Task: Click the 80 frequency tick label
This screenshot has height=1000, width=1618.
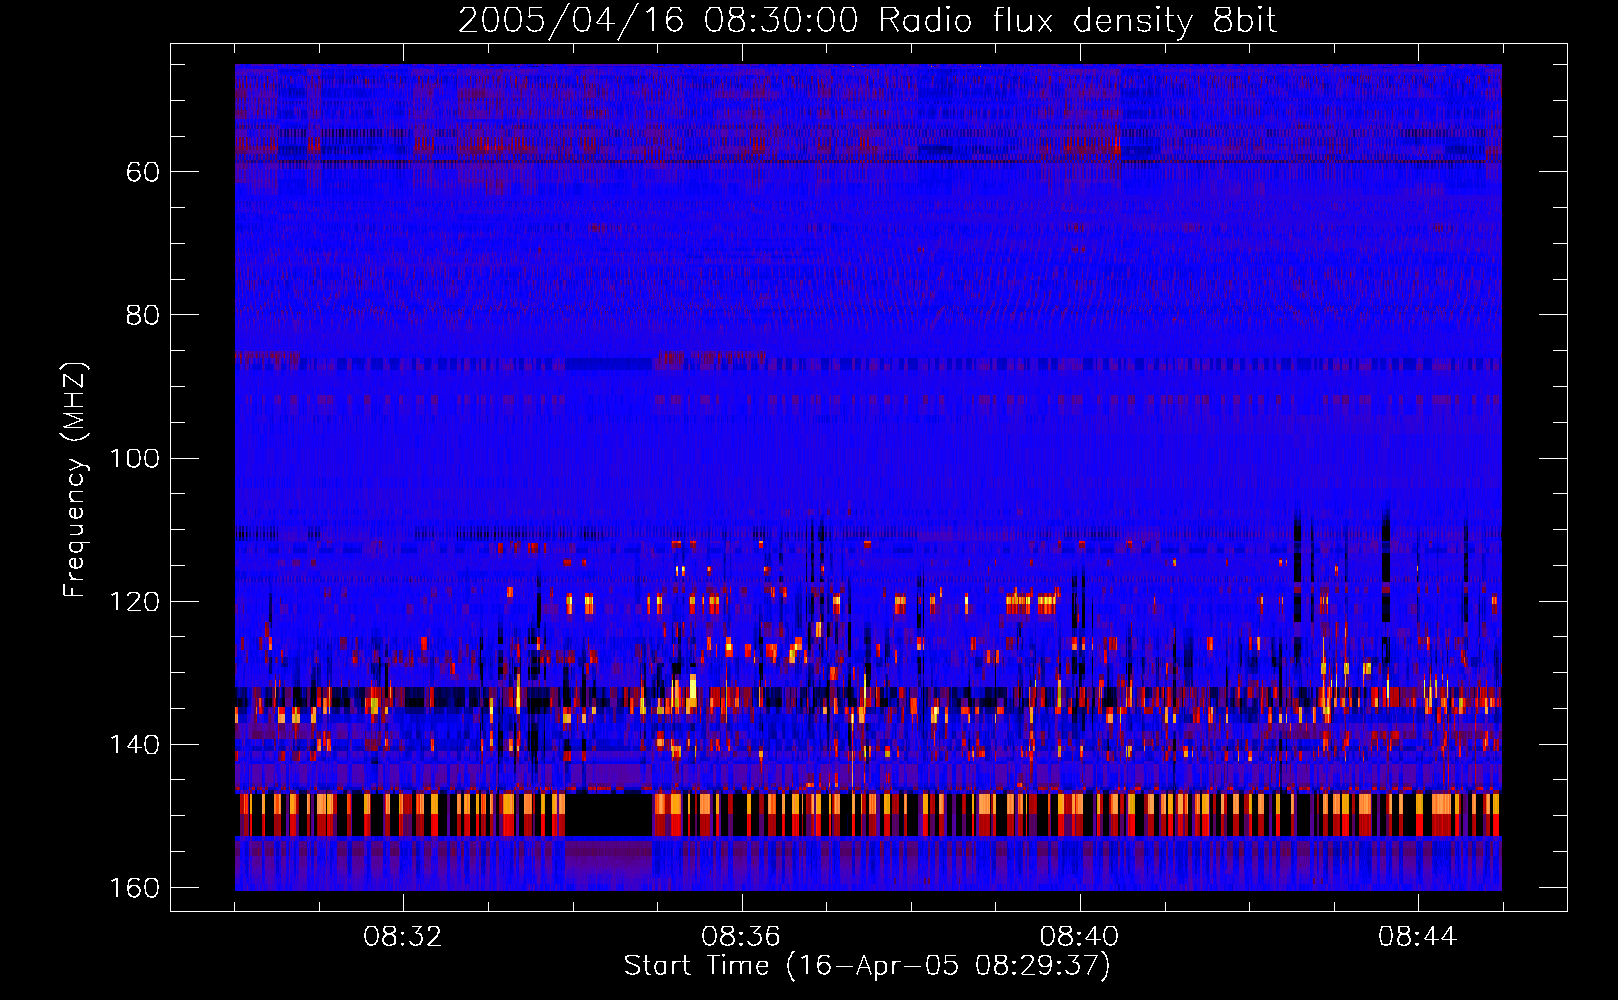Action: click(x=143, y=315)
